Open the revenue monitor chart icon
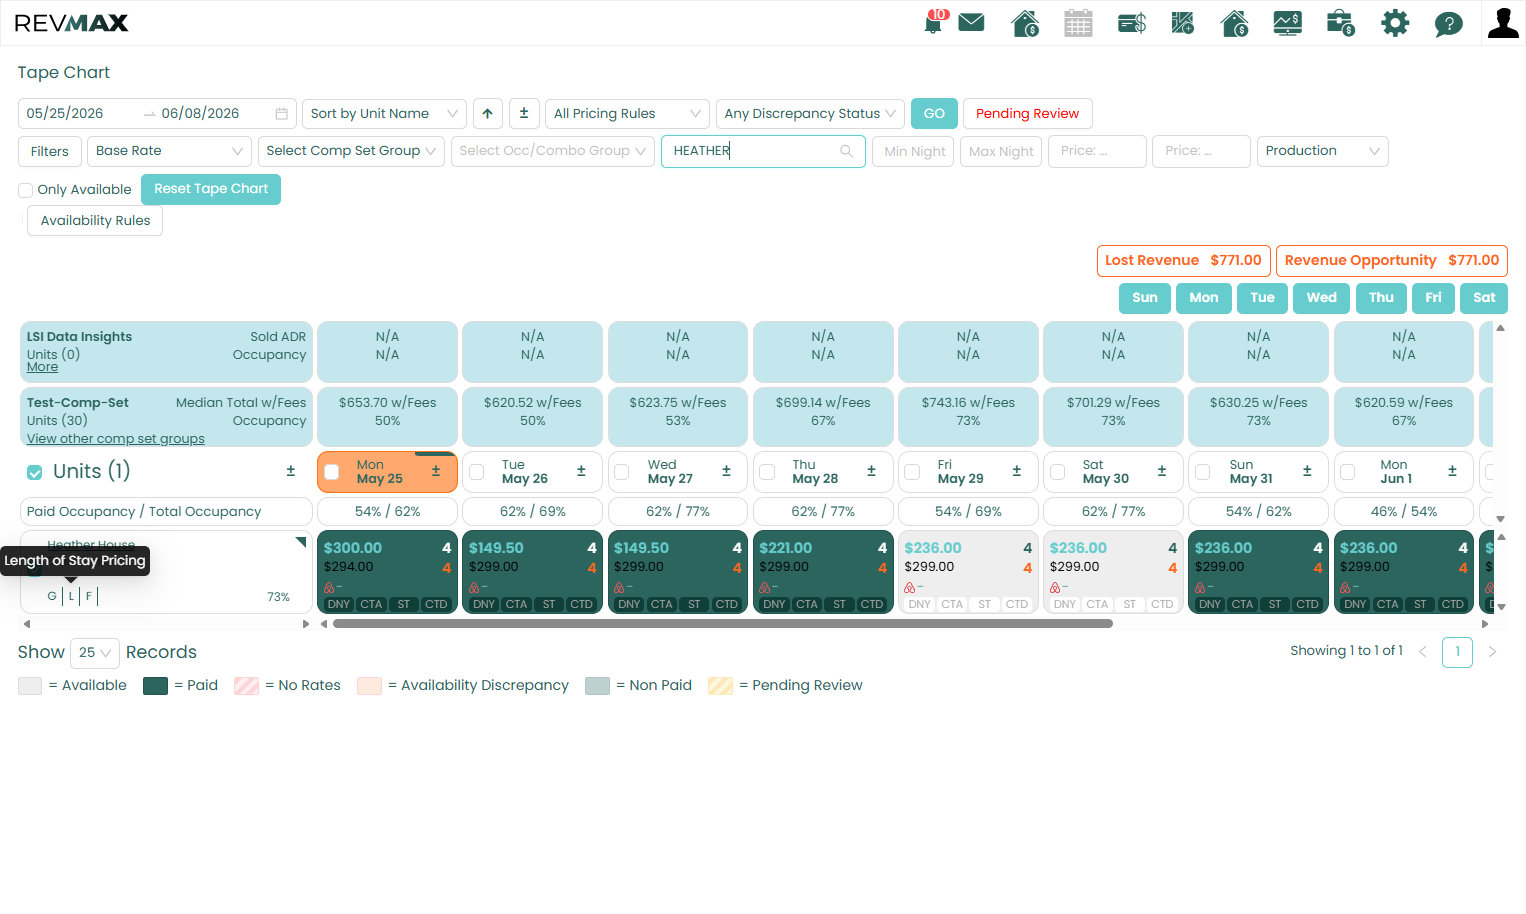1526x914 pixels. pyautogui.click(x=1287, y=23)
